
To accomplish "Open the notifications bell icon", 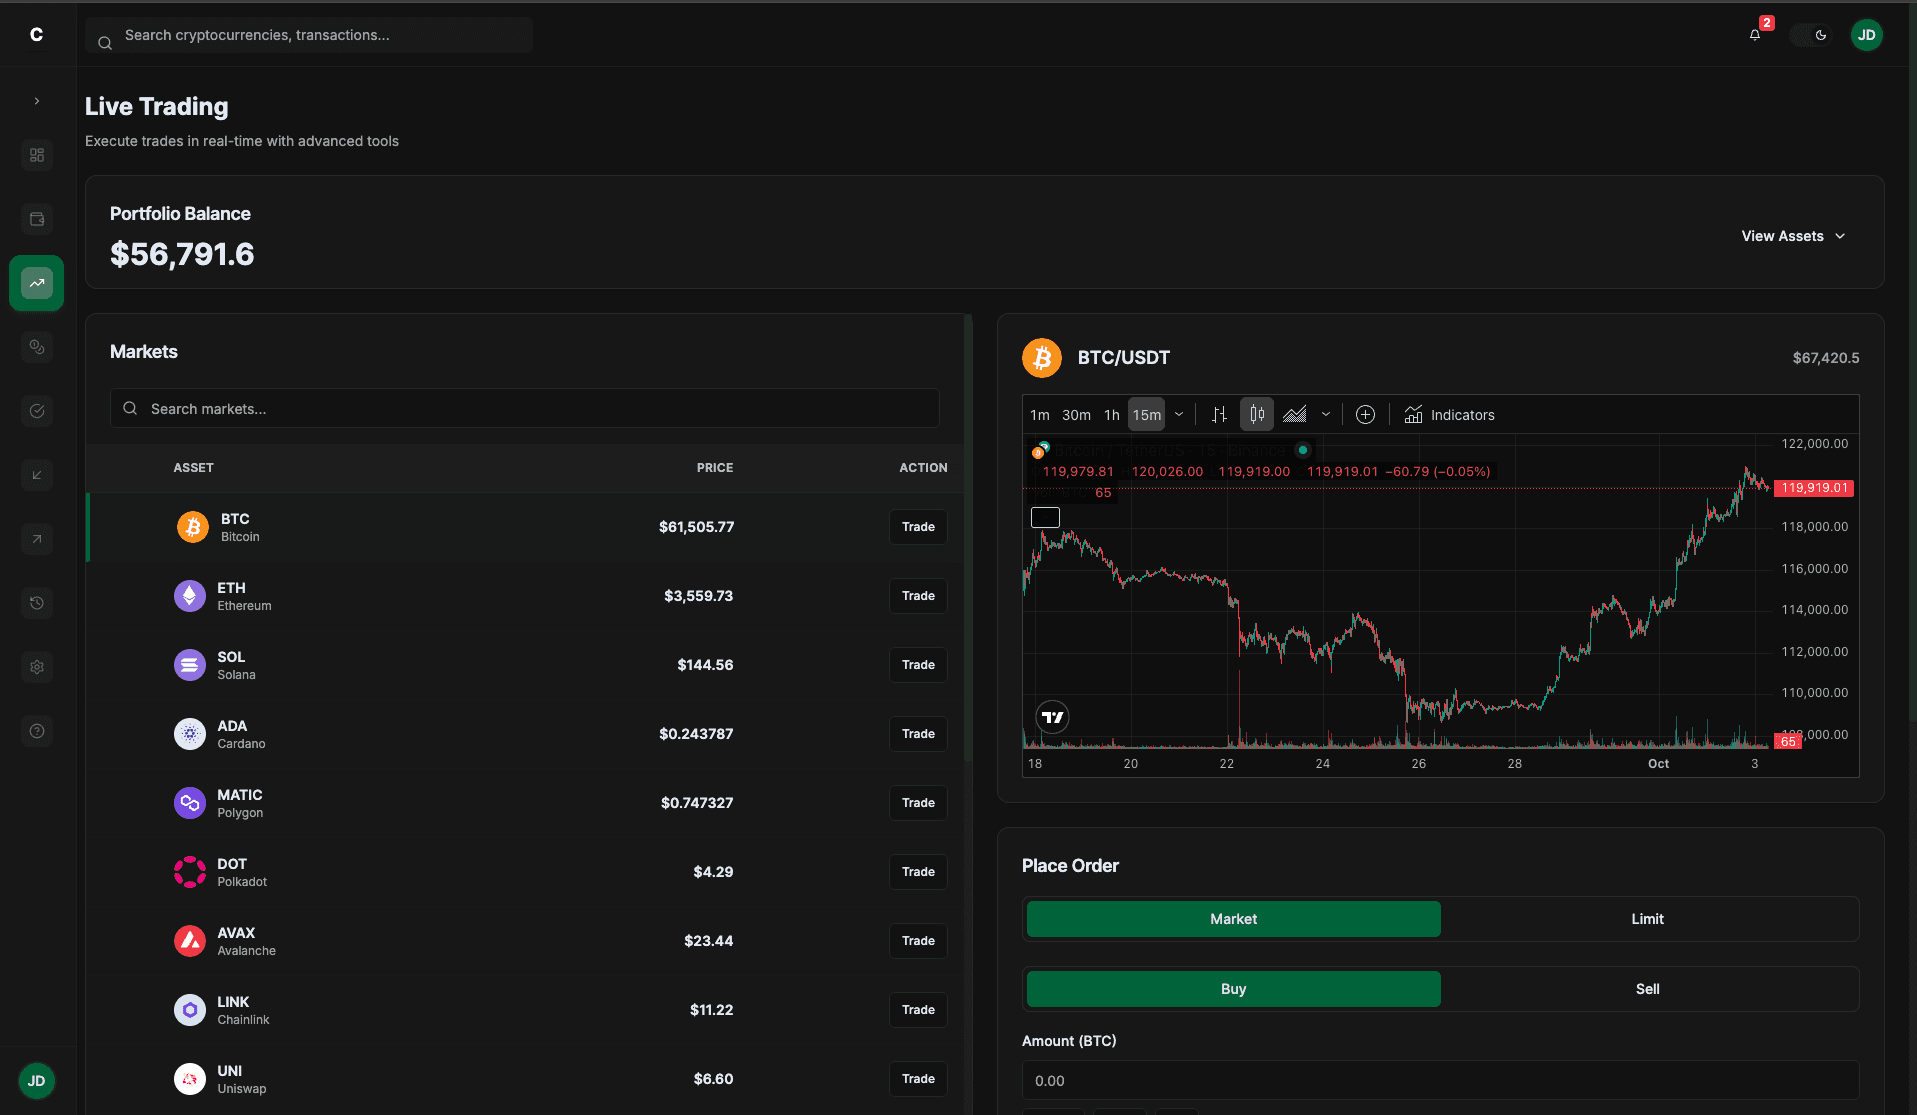I will [1753, 35].
